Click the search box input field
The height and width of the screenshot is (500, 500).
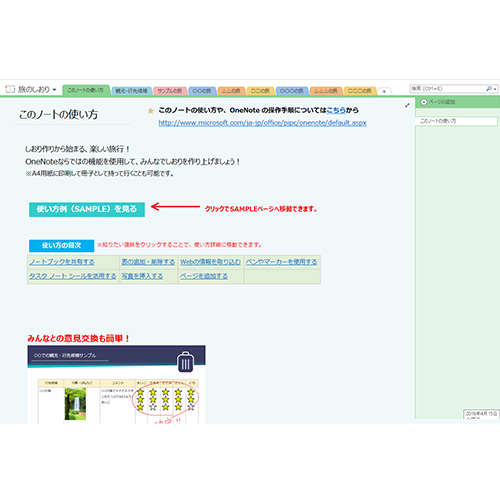point(447,89)
